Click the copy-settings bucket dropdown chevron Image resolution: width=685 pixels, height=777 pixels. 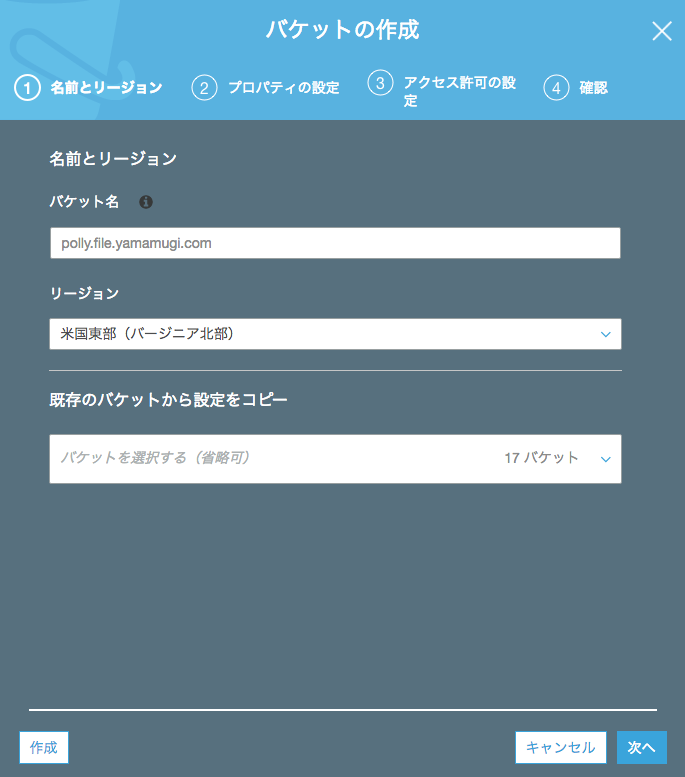tap(605, 459)
